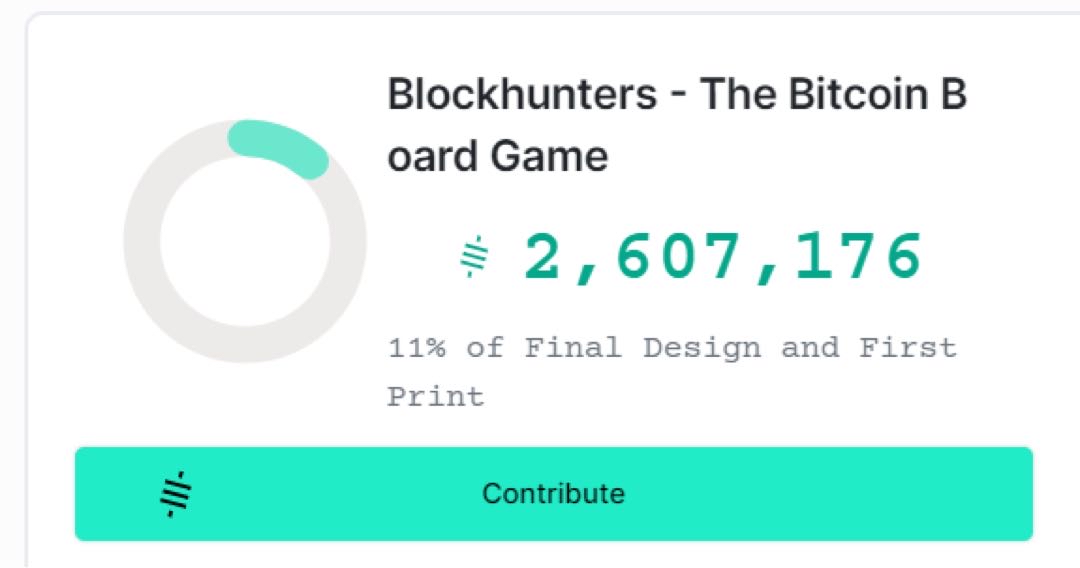The height and width of the screenshot is (568, 1080).
Task: Click the word "Blockhunters" in the heading
Action: pos(522,96)
